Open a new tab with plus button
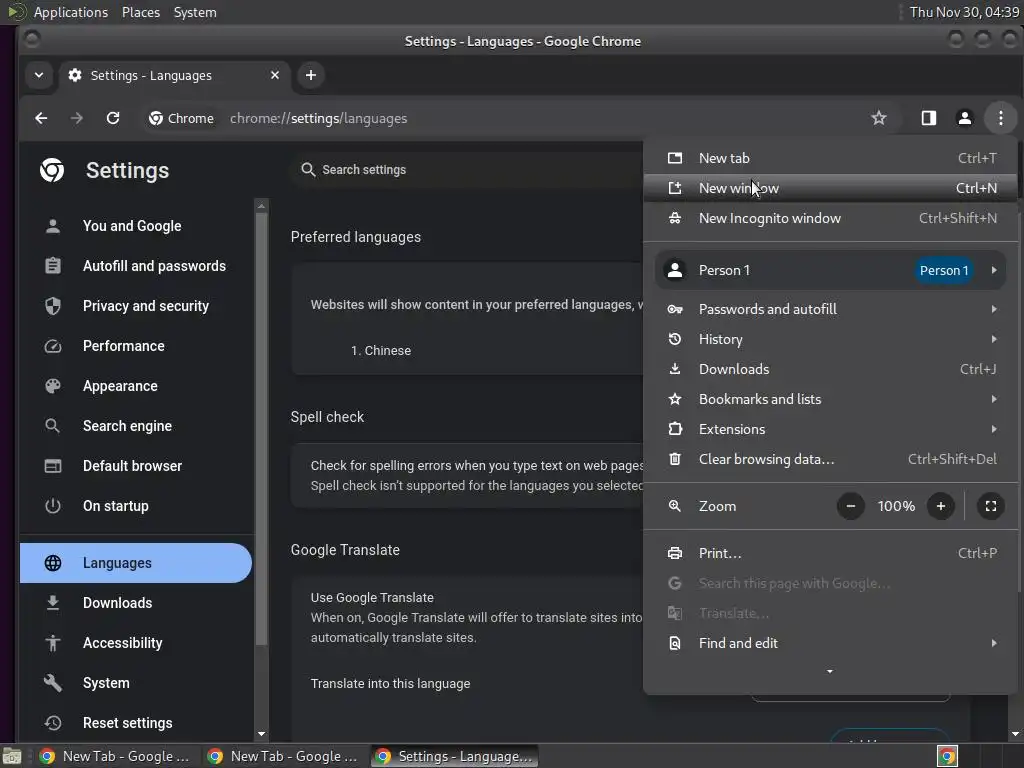The height and width of the screenshot is (768, 1024). click(x=311, y=75)
